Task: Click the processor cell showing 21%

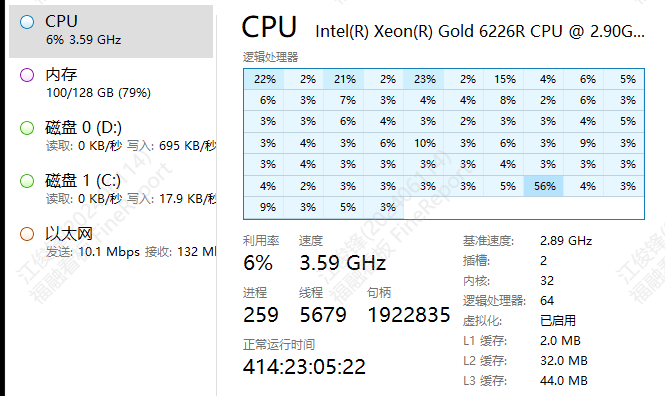Action: [343, 79]
